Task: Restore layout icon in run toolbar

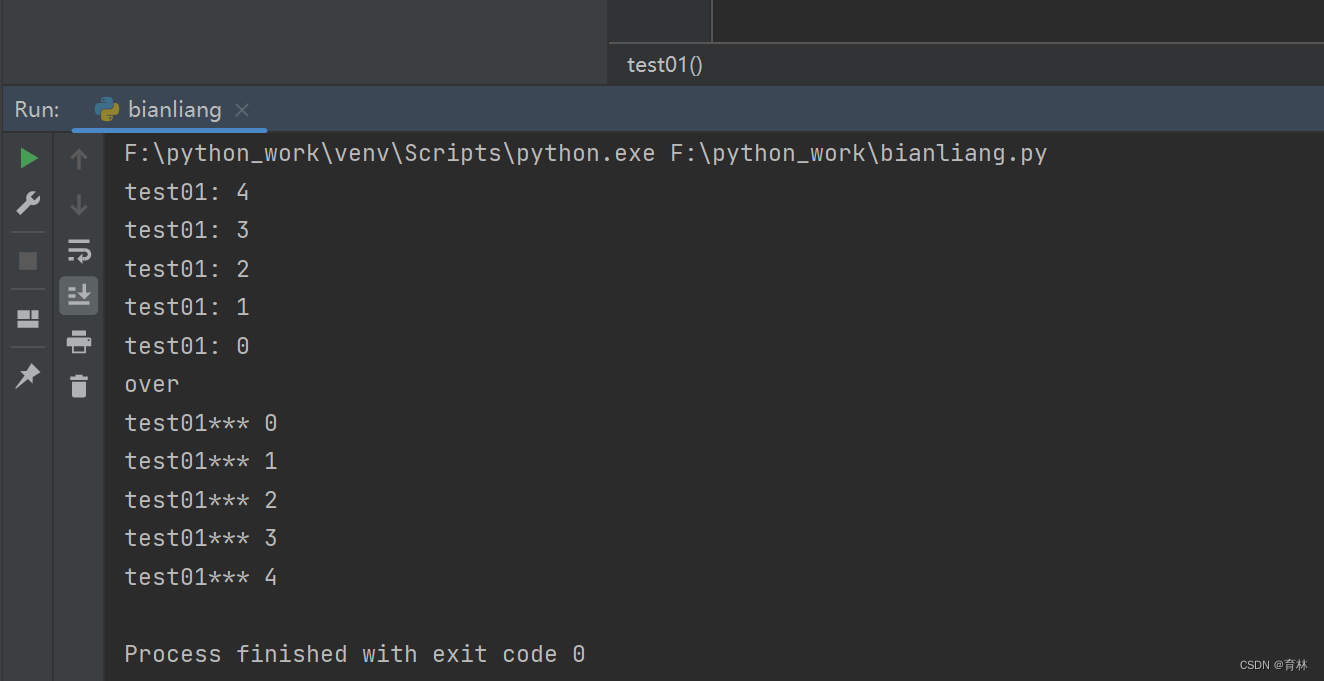Action: (28, 319)
